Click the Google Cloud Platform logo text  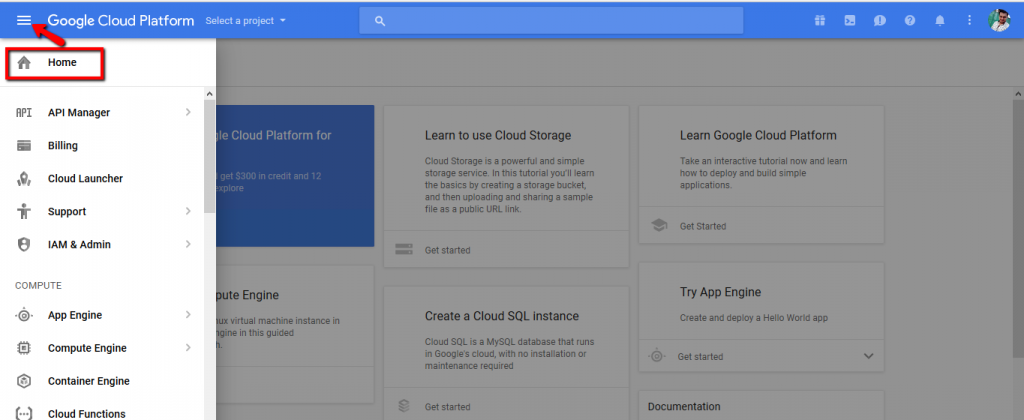coord(121,21)
